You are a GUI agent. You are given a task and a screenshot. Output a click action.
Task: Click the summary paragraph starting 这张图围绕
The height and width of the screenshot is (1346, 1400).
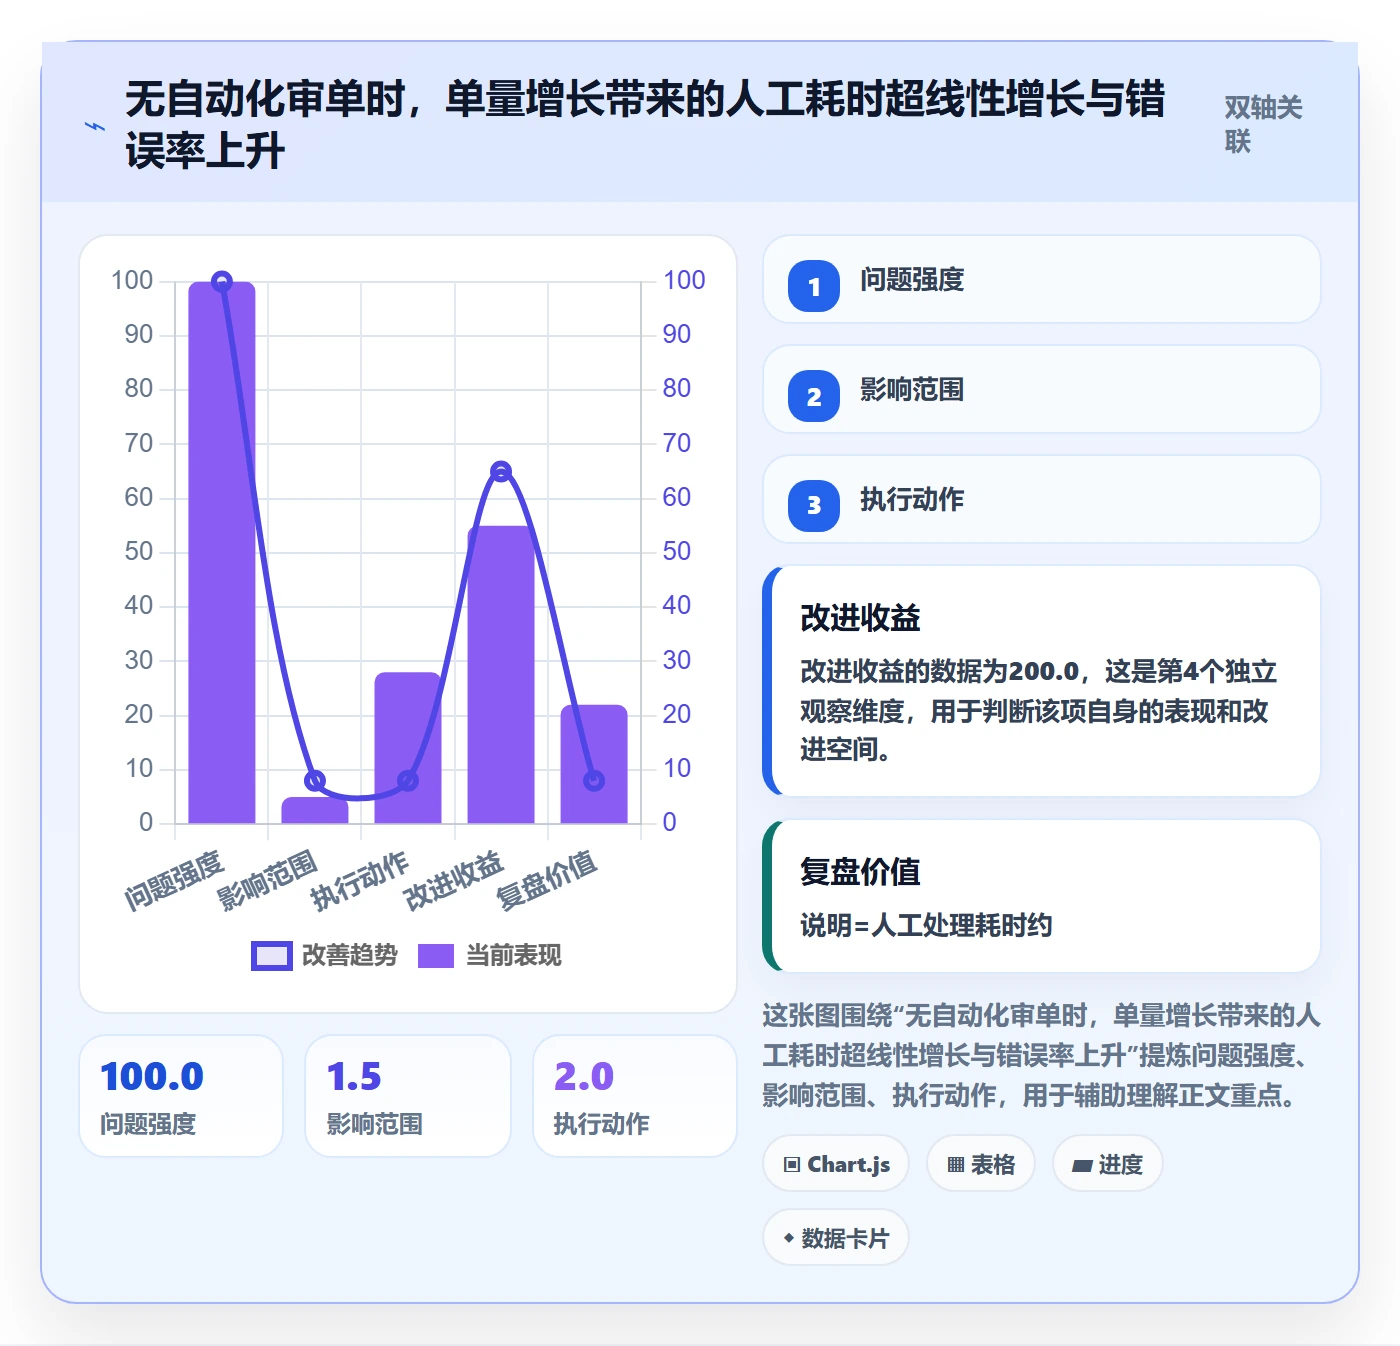(1041, 1056)
